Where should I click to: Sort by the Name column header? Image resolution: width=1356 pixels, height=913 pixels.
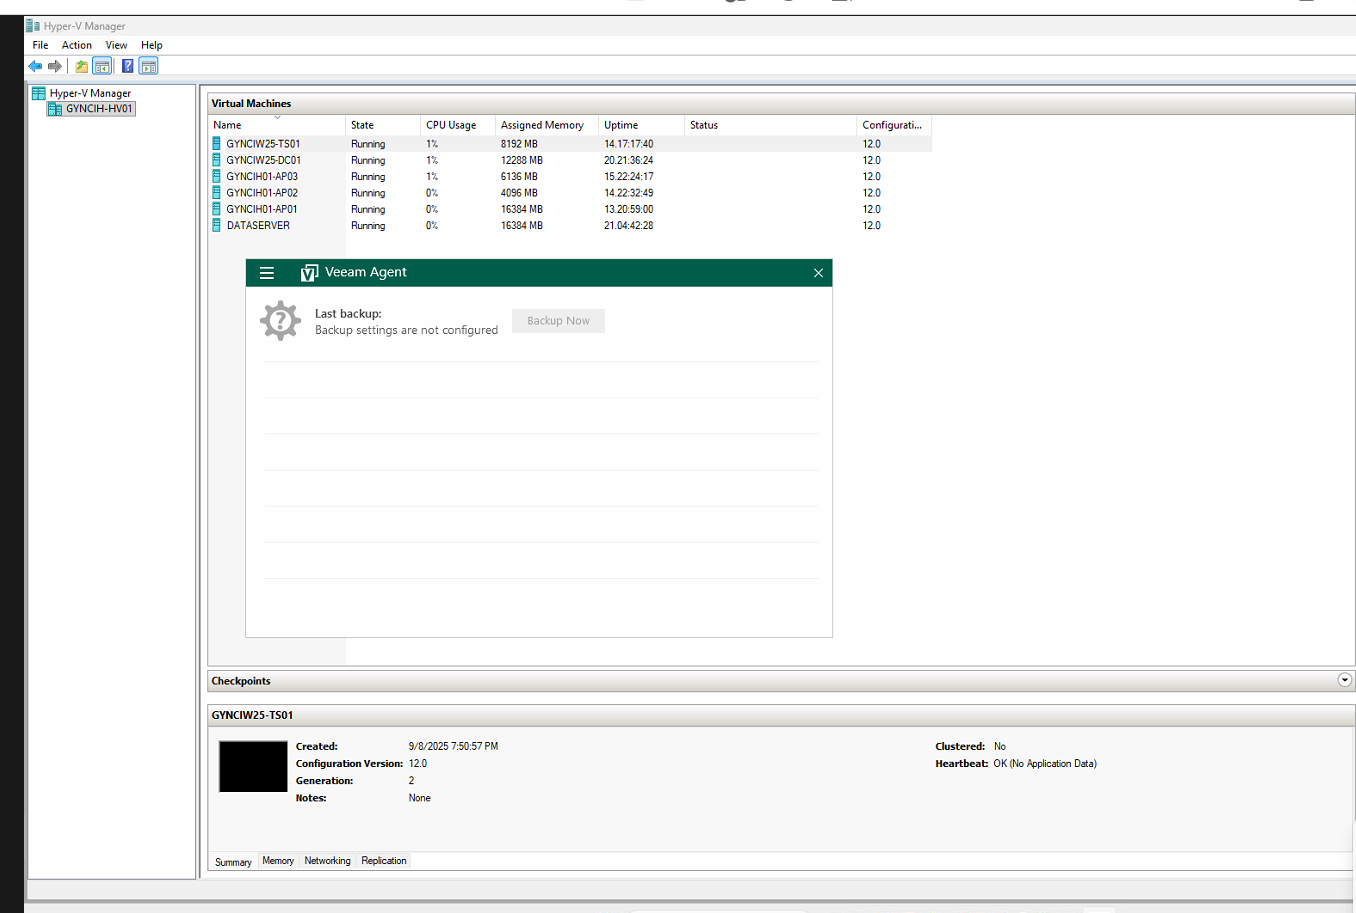(277, 125)
